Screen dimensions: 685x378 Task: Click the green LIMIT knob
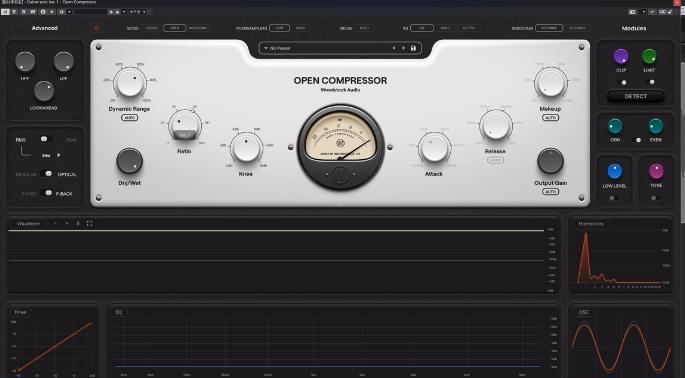[649, 56]
